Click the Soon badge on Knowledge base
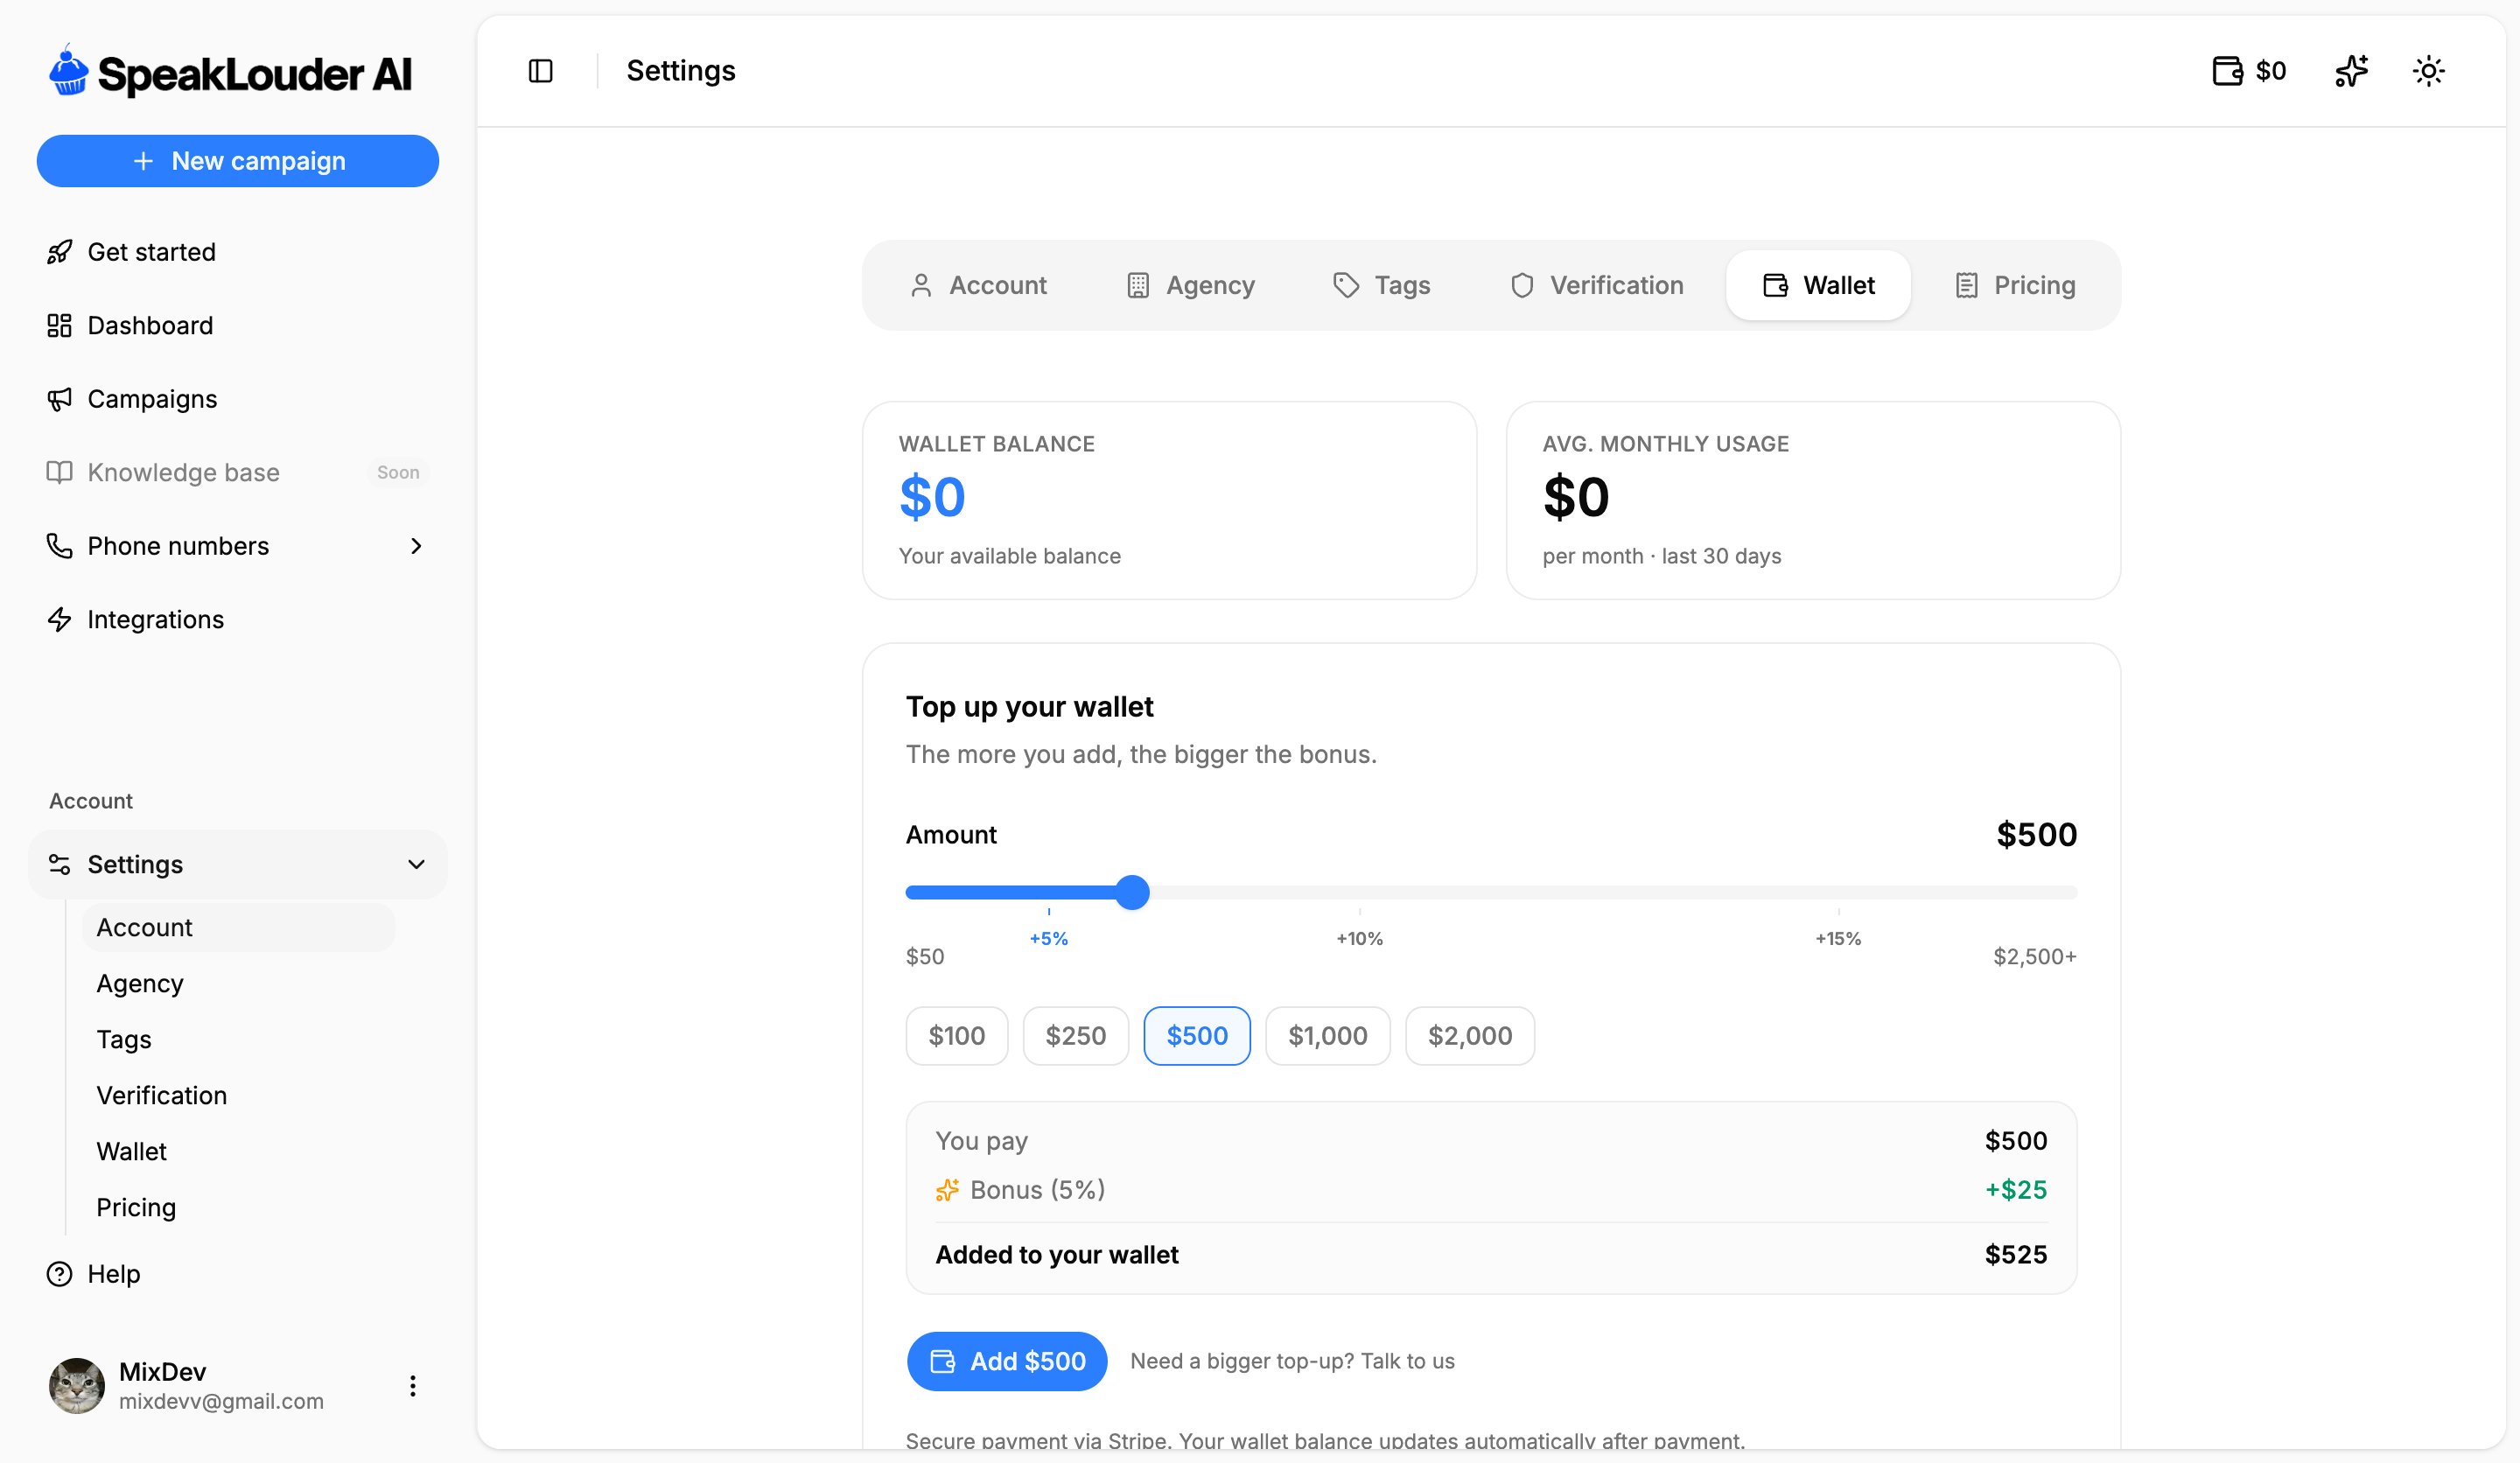The height and width of the screenshot is (1463, 2520). pos(398,472)
